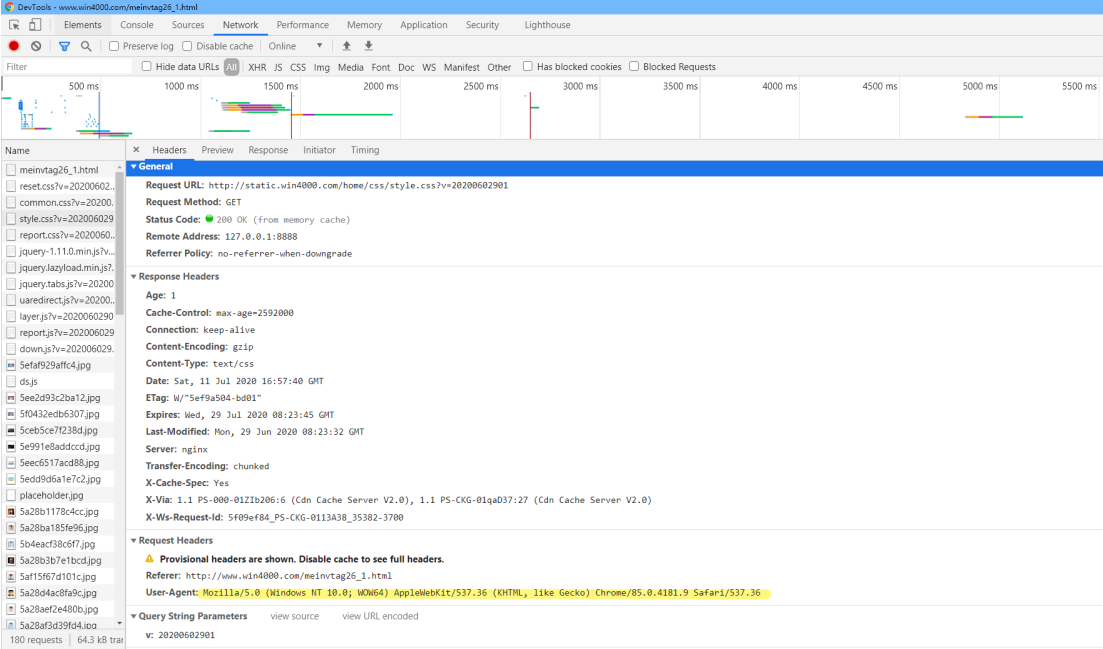Click the image icon of 5a28d4ac8fa9c.jpg

point(11,593)
